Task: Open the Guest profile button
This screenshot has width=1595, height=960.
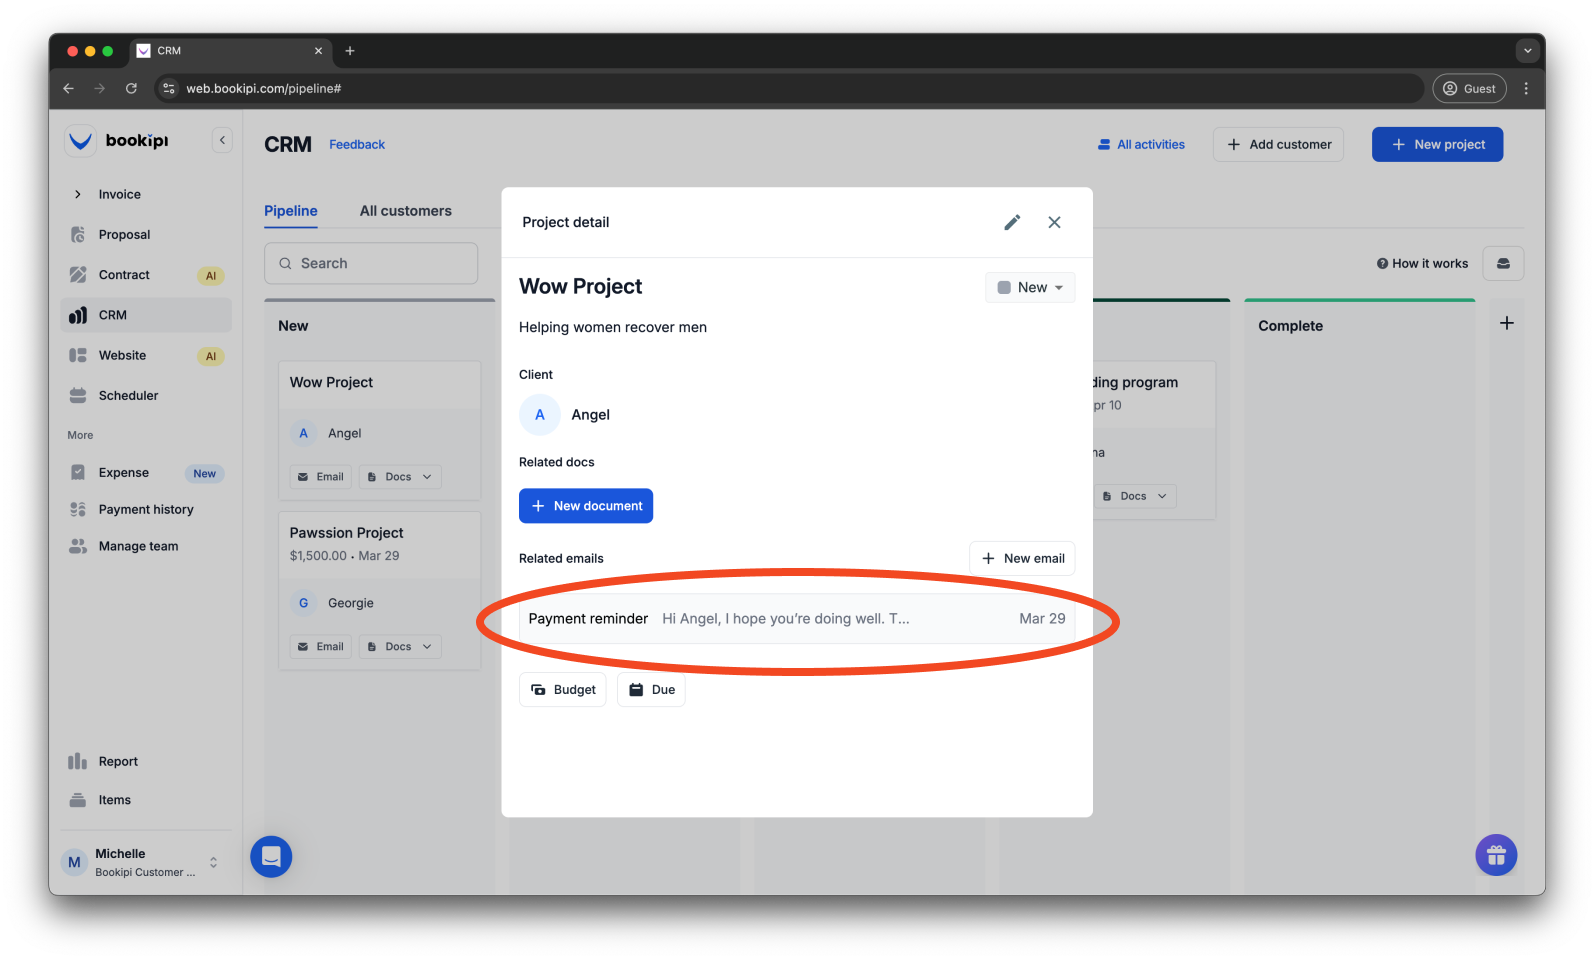Action: pyautogui.click(x=1469, y=89)
